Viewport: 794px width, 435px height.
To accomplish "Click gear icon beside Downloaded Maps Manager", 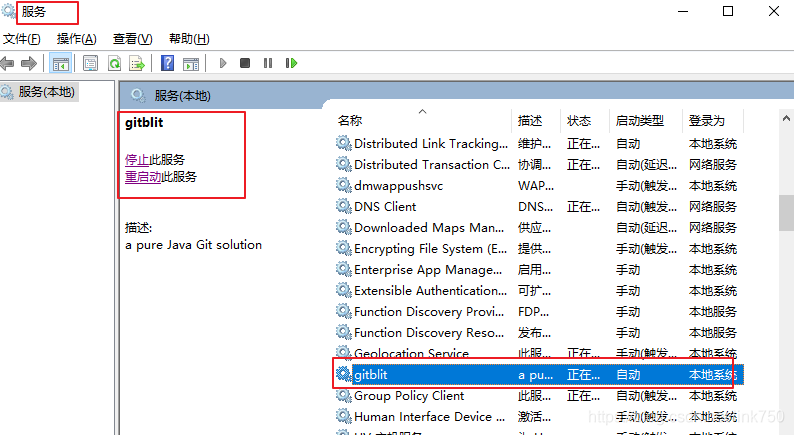I will (343, 227).
